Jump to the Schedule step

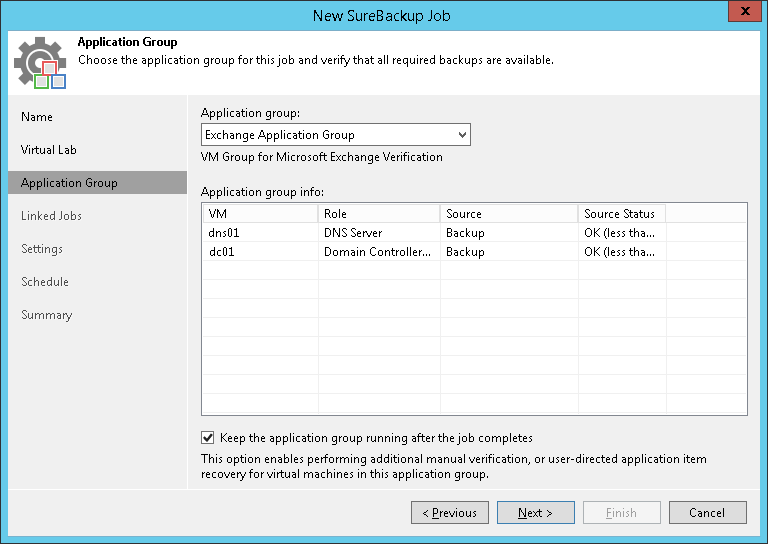[45, 282]
